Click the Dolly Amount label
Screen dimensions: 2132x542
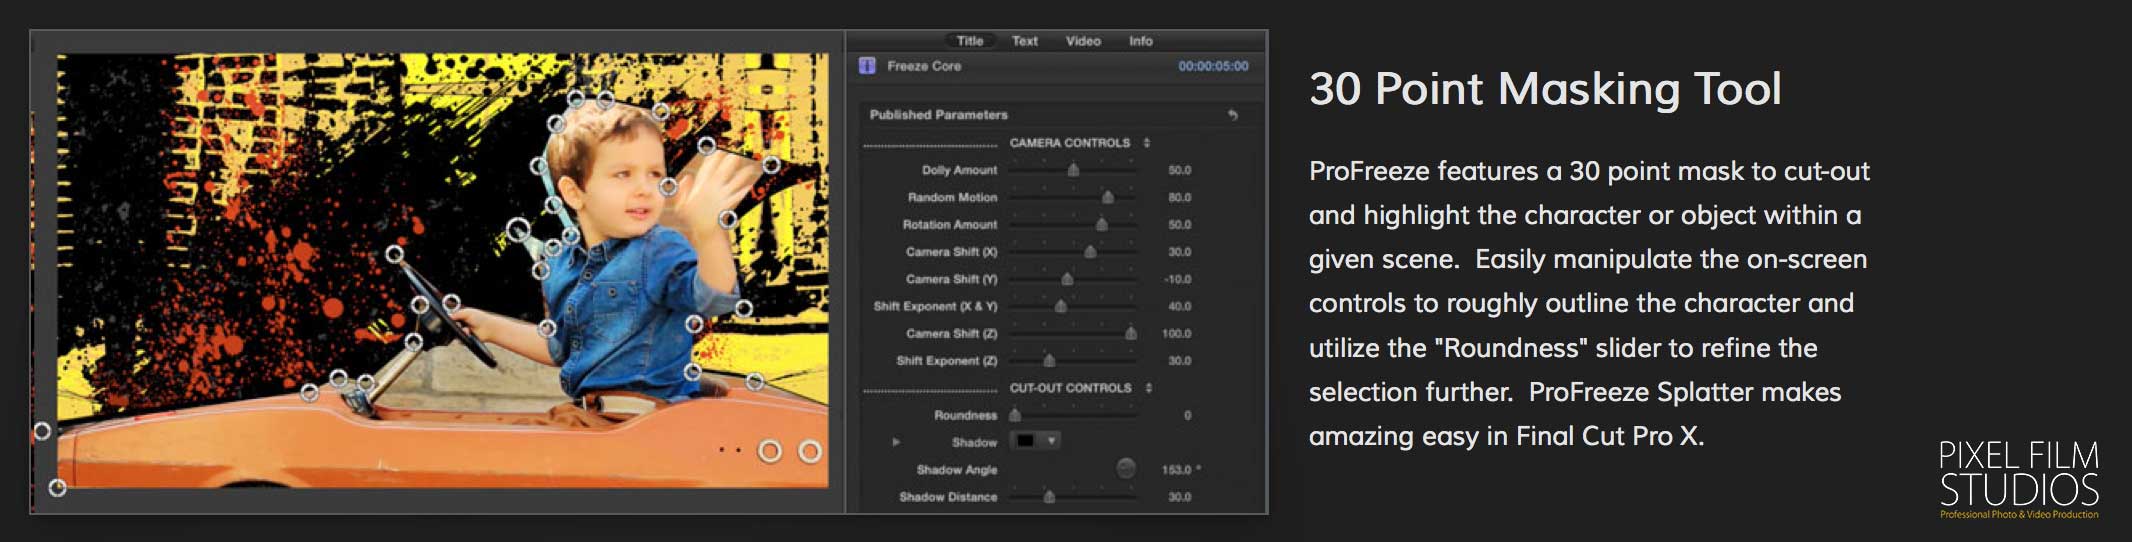(959, 170)
